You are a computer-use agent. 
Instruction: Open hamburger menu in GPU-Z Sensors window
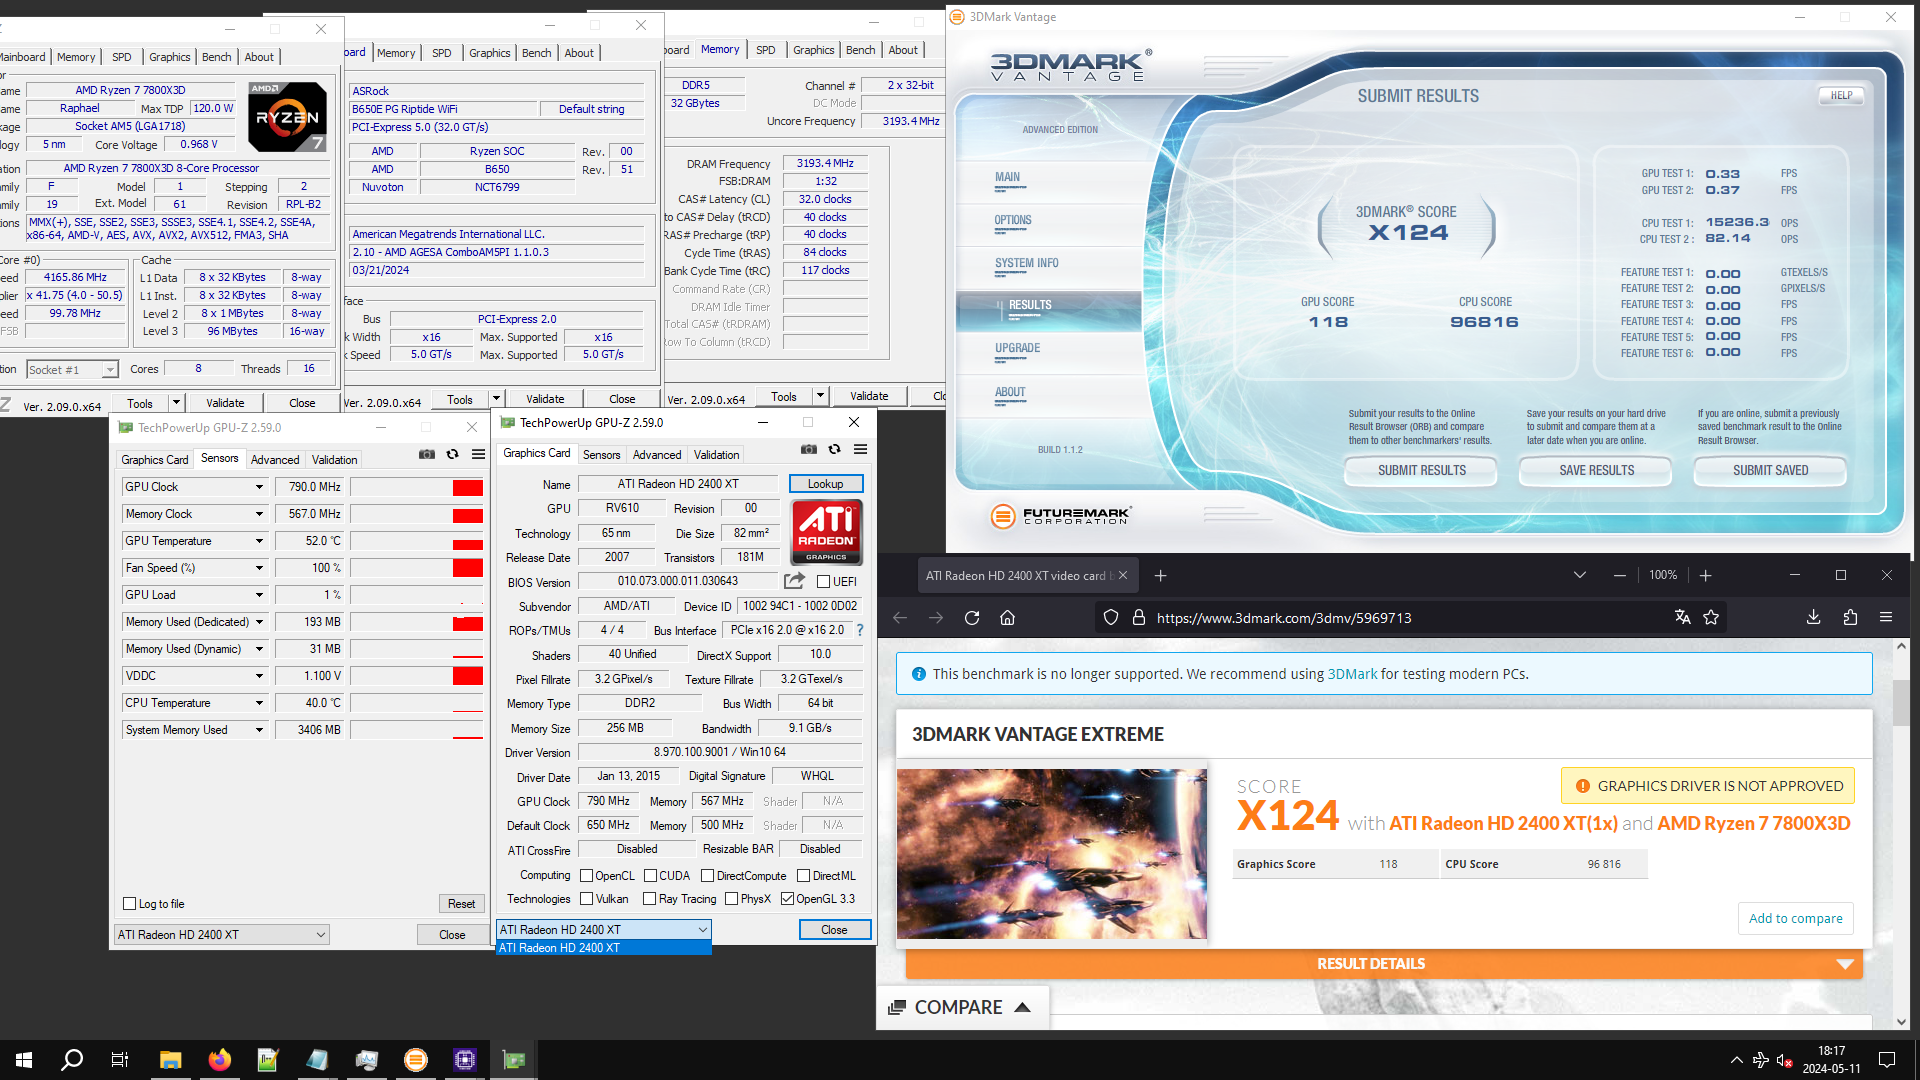479,454
